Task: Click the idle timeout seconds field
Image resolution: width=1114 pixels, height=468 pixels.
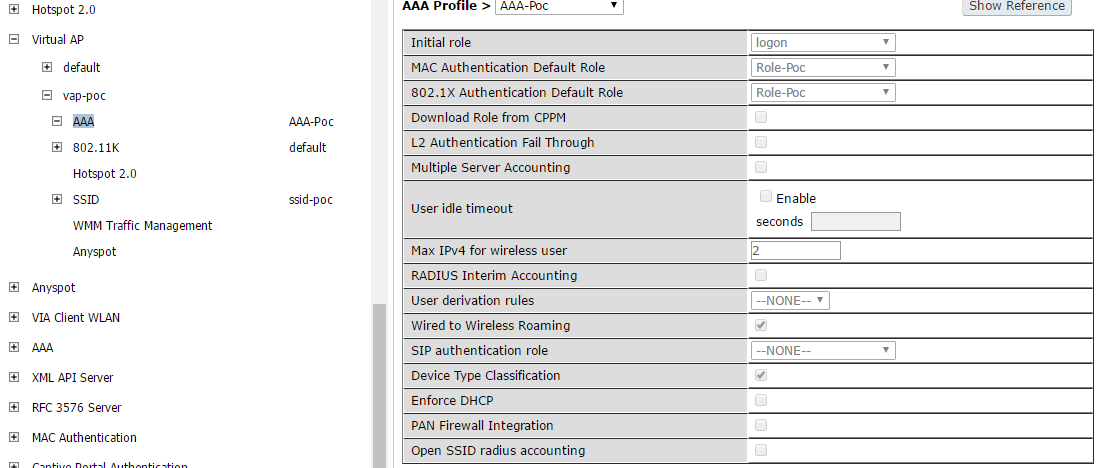Action: click(856, 222)
